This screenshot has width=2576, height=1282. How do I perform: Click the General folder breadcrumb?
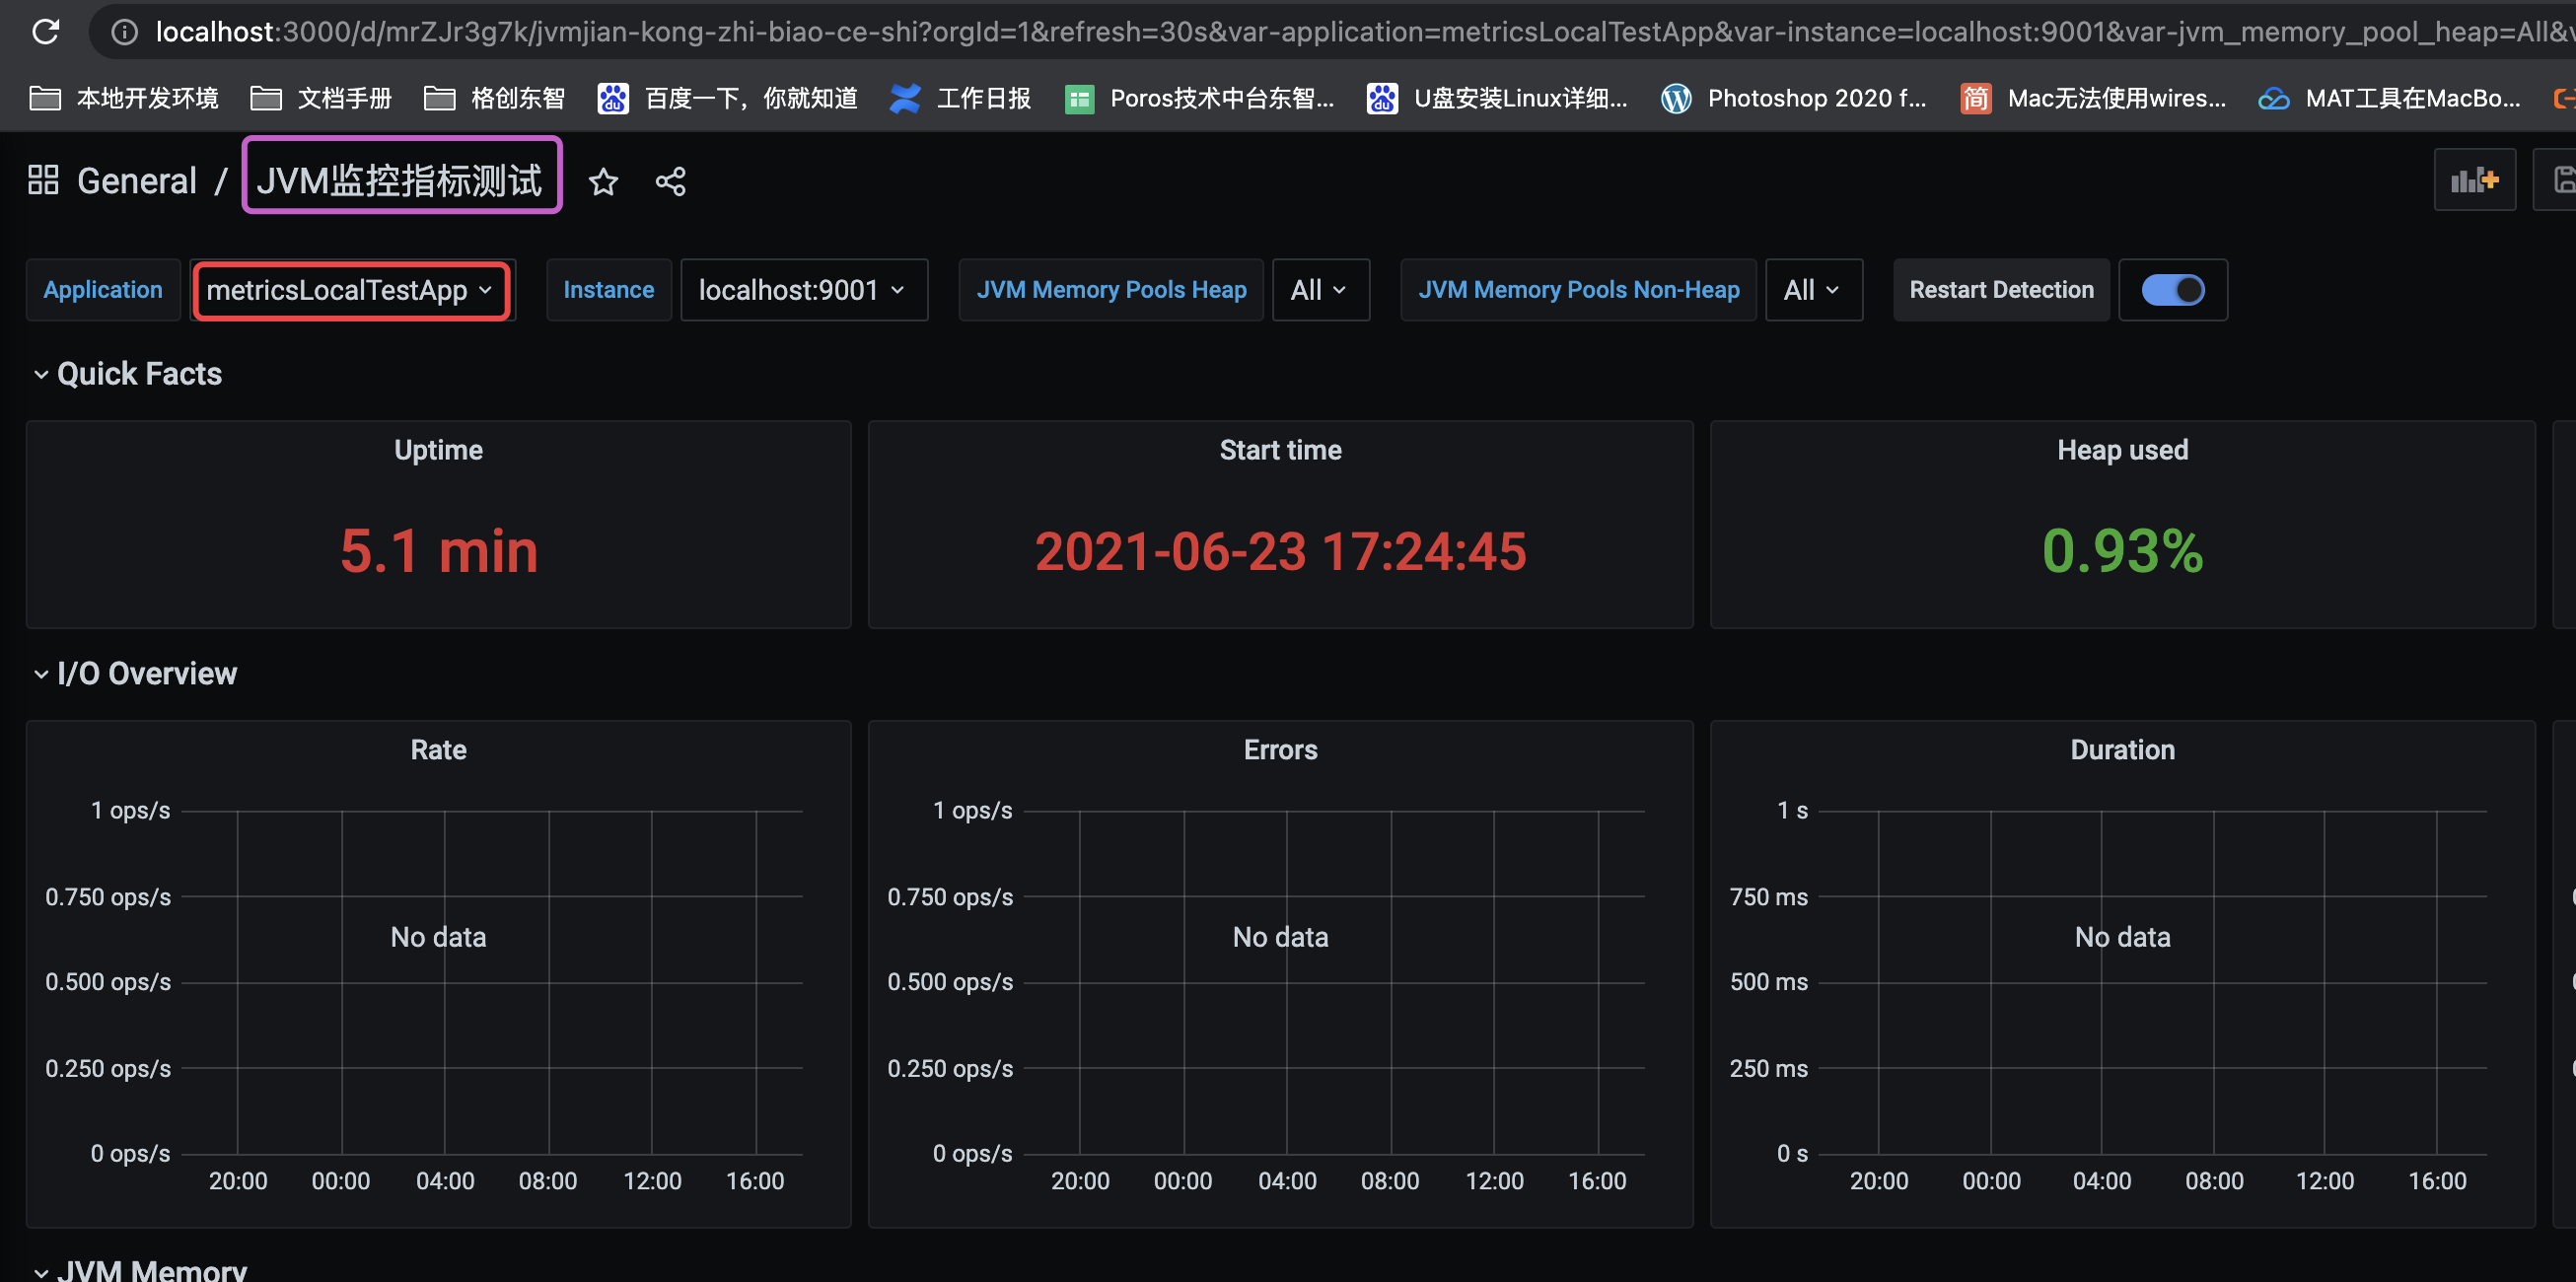[x=137, y=181]
